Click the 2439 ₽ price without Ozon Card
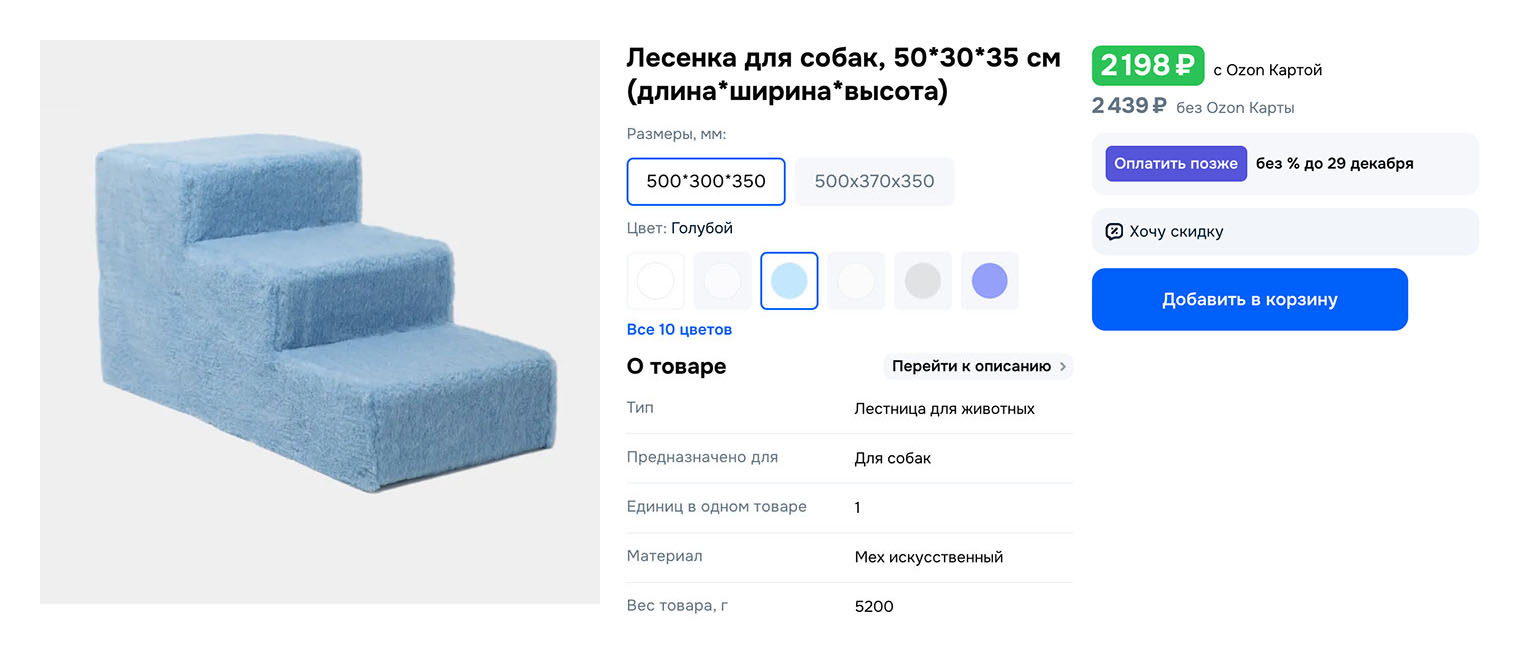The width and height of the screenshot is (1520, 656). [x=1129, y=106]
